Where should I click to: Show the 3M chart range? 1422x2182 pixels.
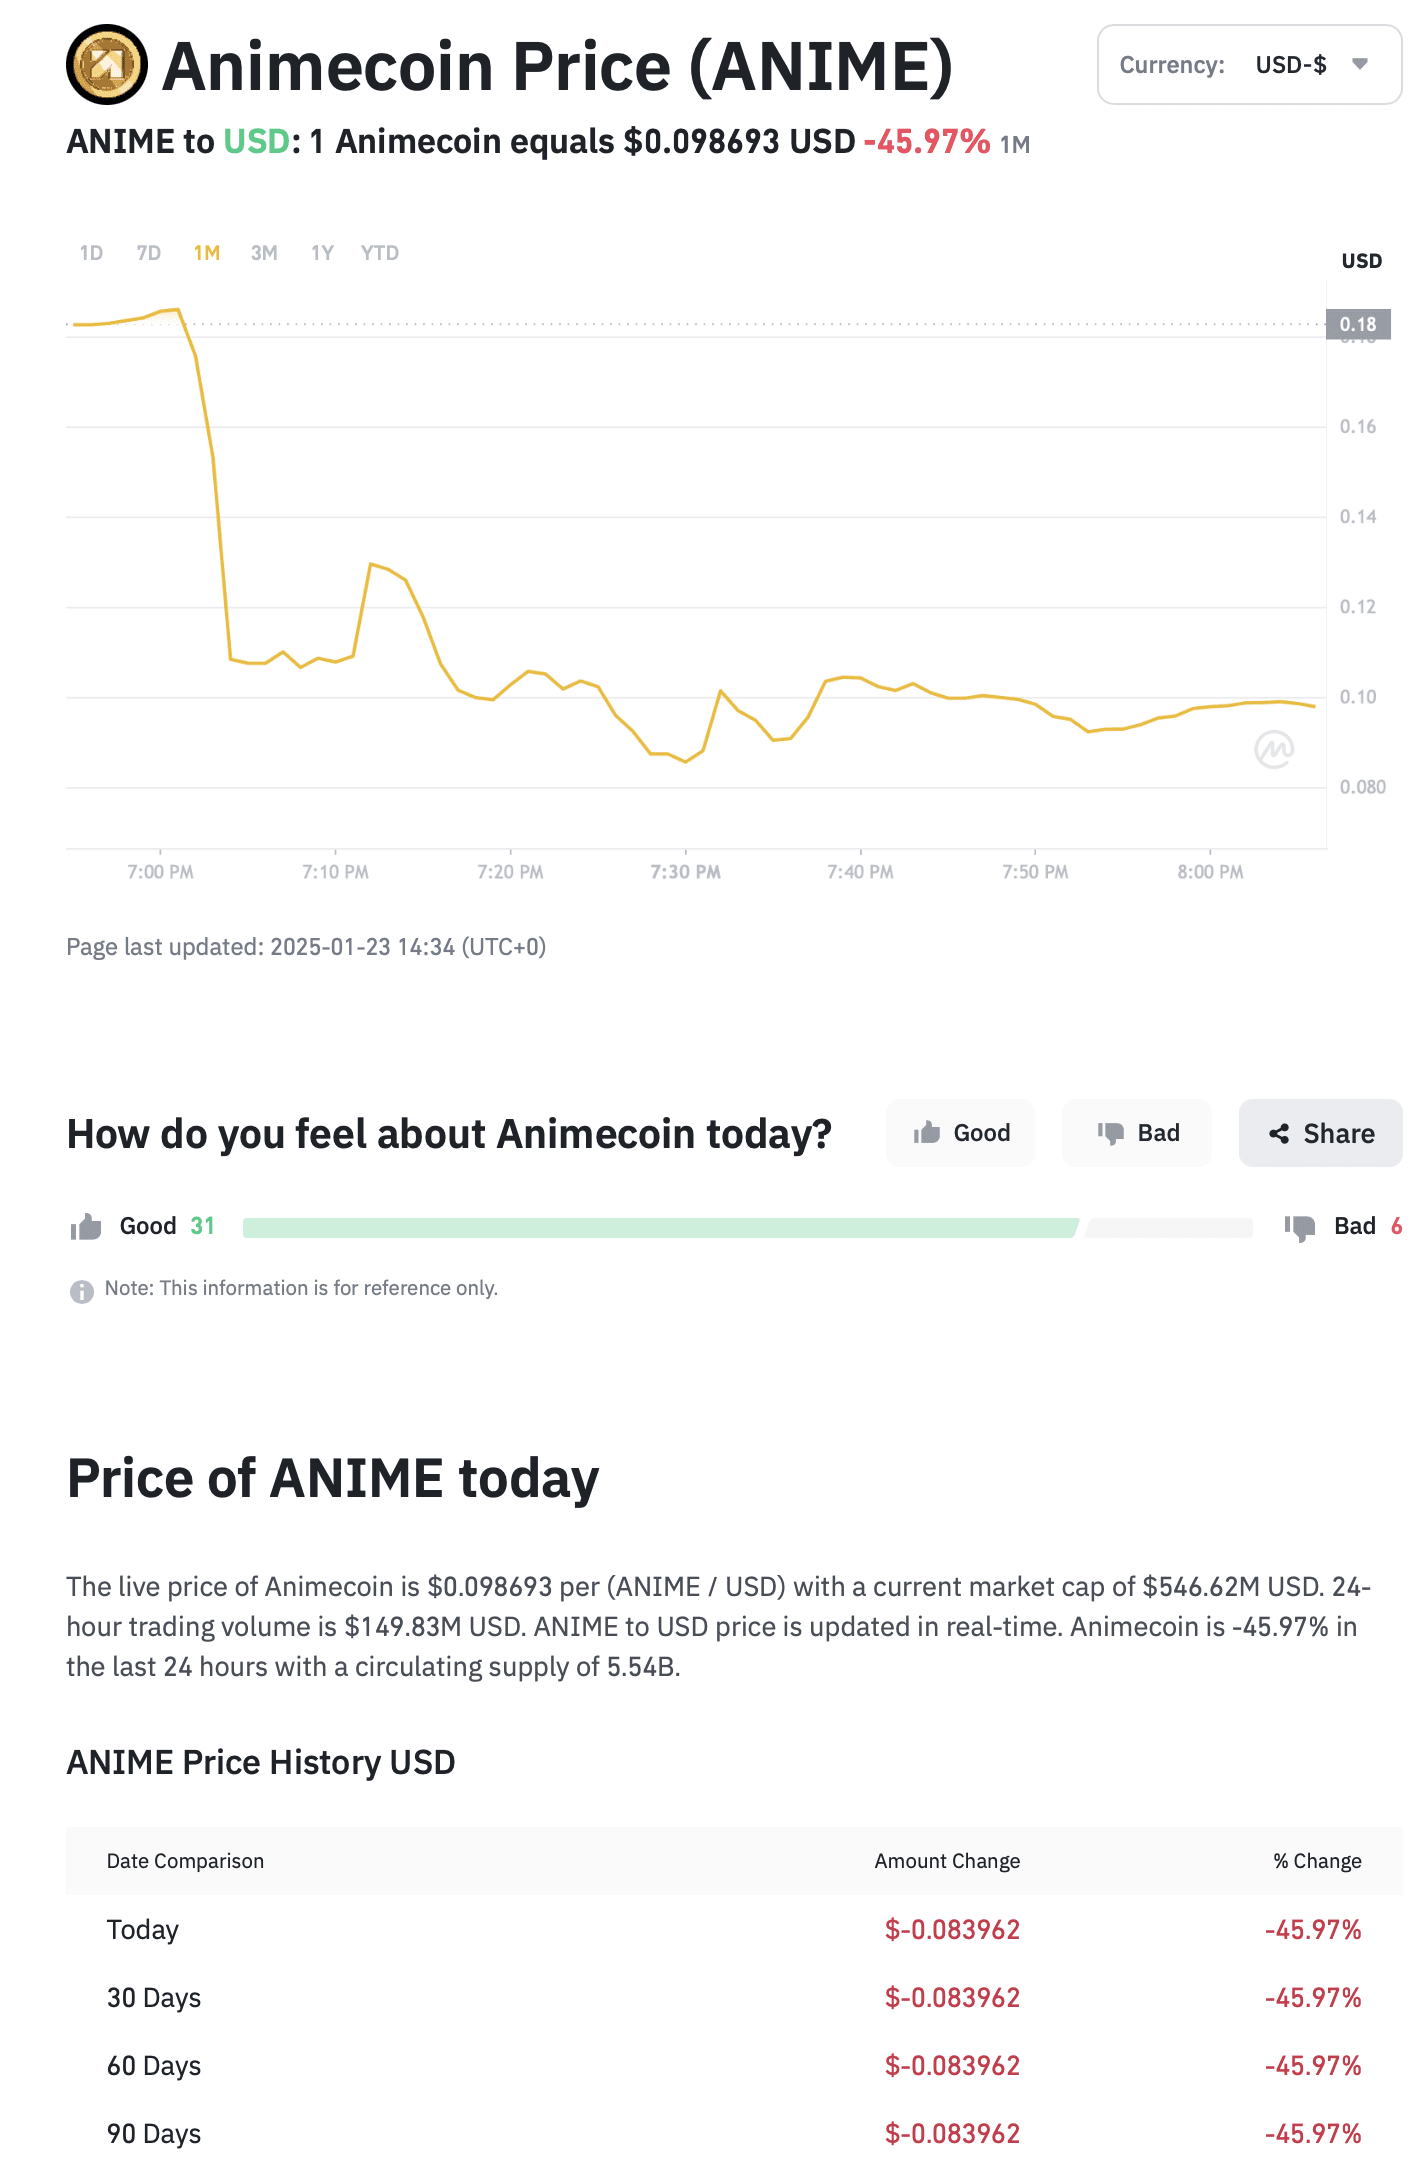pyautogui.click(x=264, y=253)
